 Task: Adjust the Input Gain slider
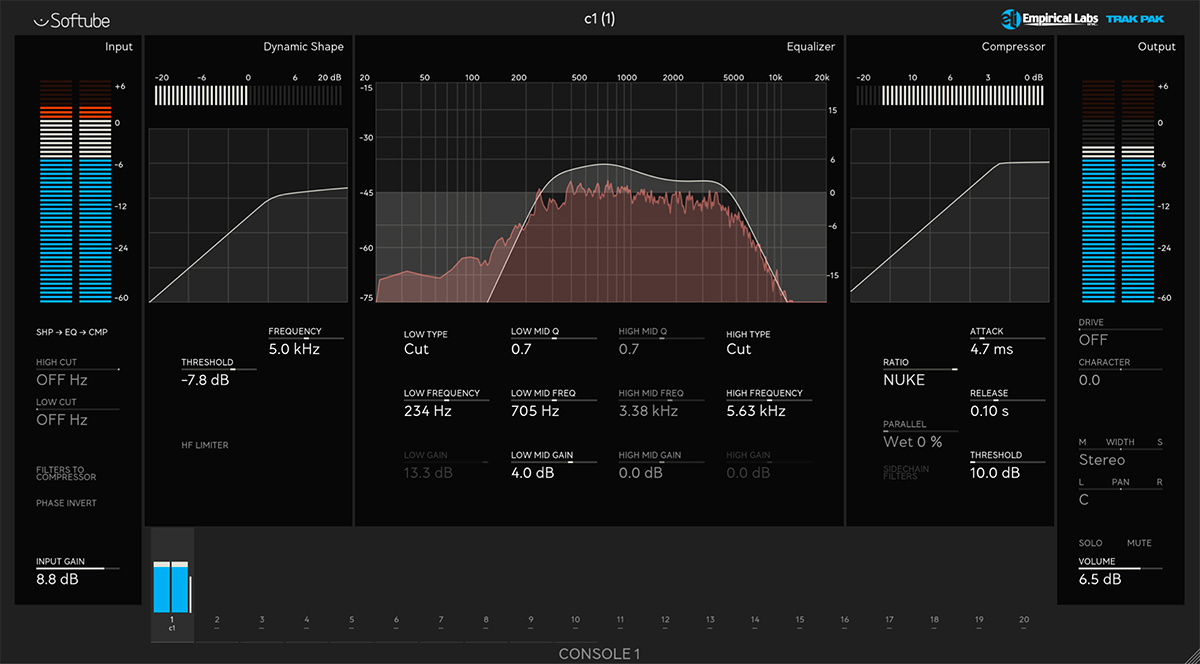pos(77,569)
